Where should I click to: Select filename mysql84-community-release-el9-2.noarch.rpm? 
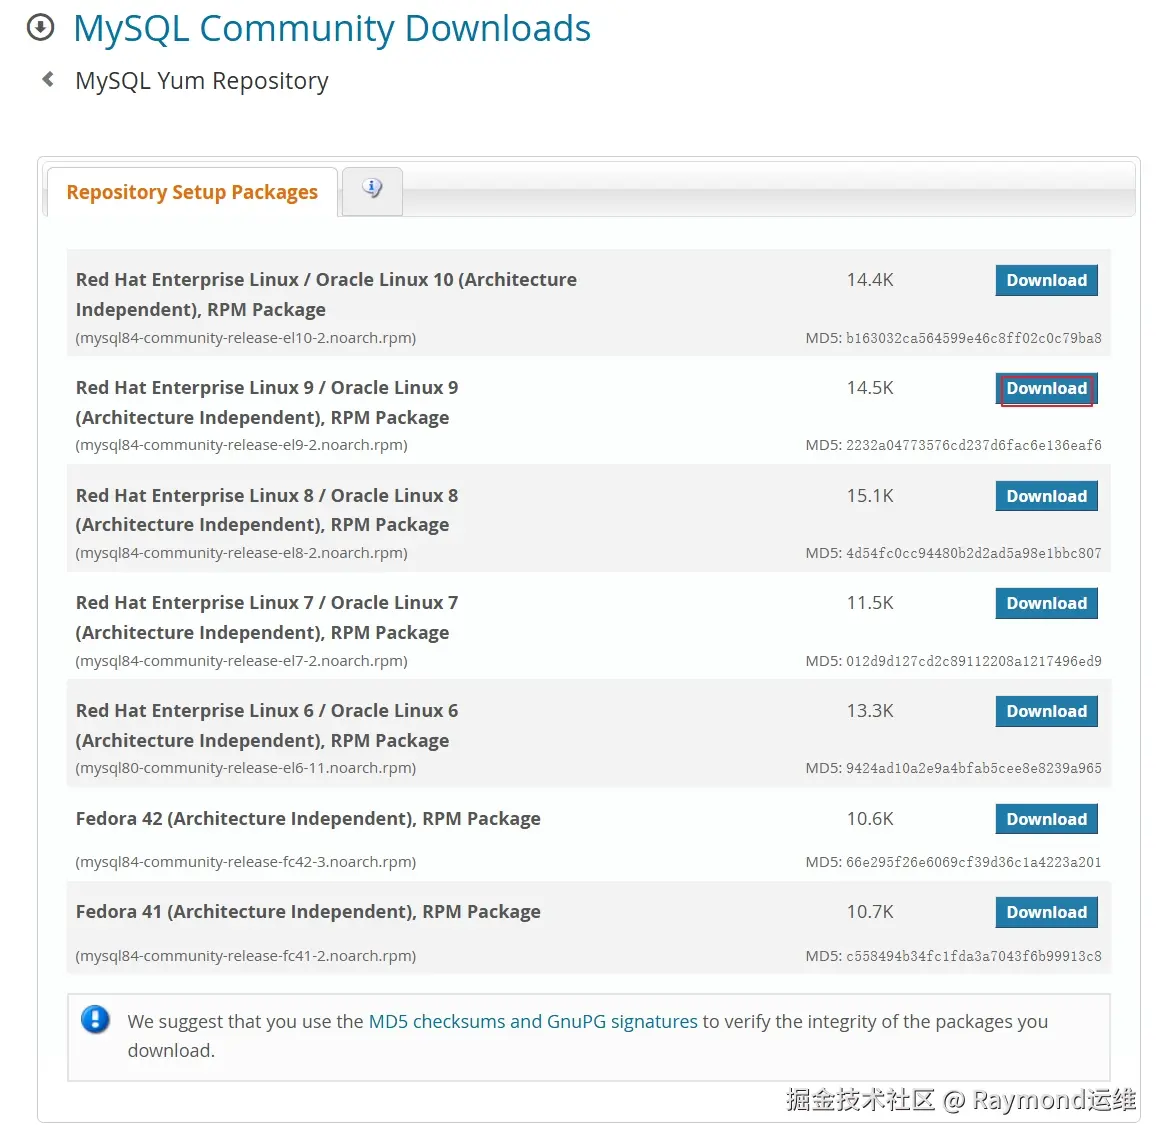241,445
